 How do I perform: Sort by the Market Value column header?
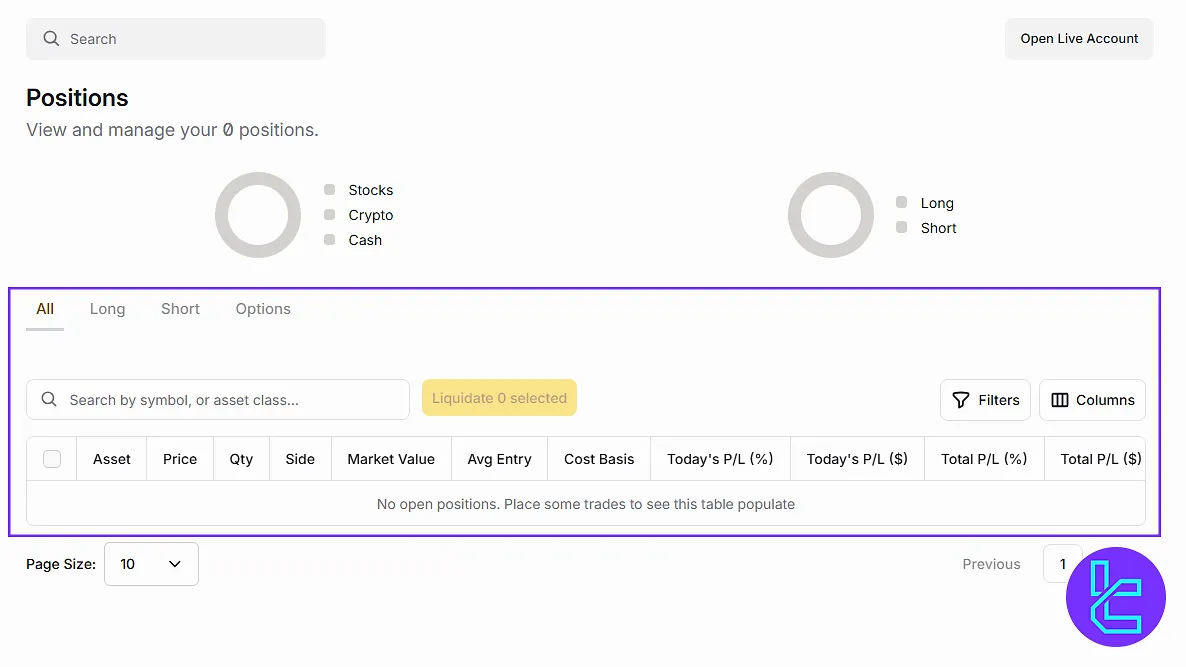[391, 459]
